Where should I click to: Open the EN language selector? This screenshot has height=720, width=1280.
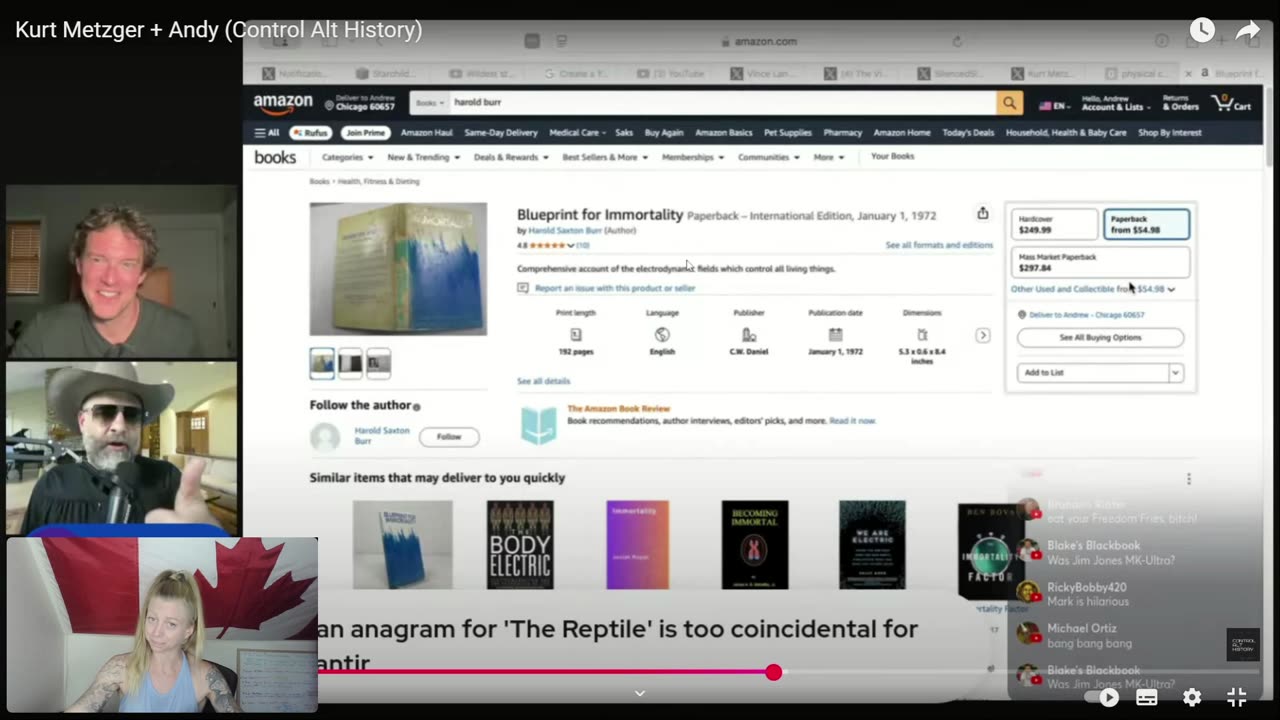[x=1054, y=105]
